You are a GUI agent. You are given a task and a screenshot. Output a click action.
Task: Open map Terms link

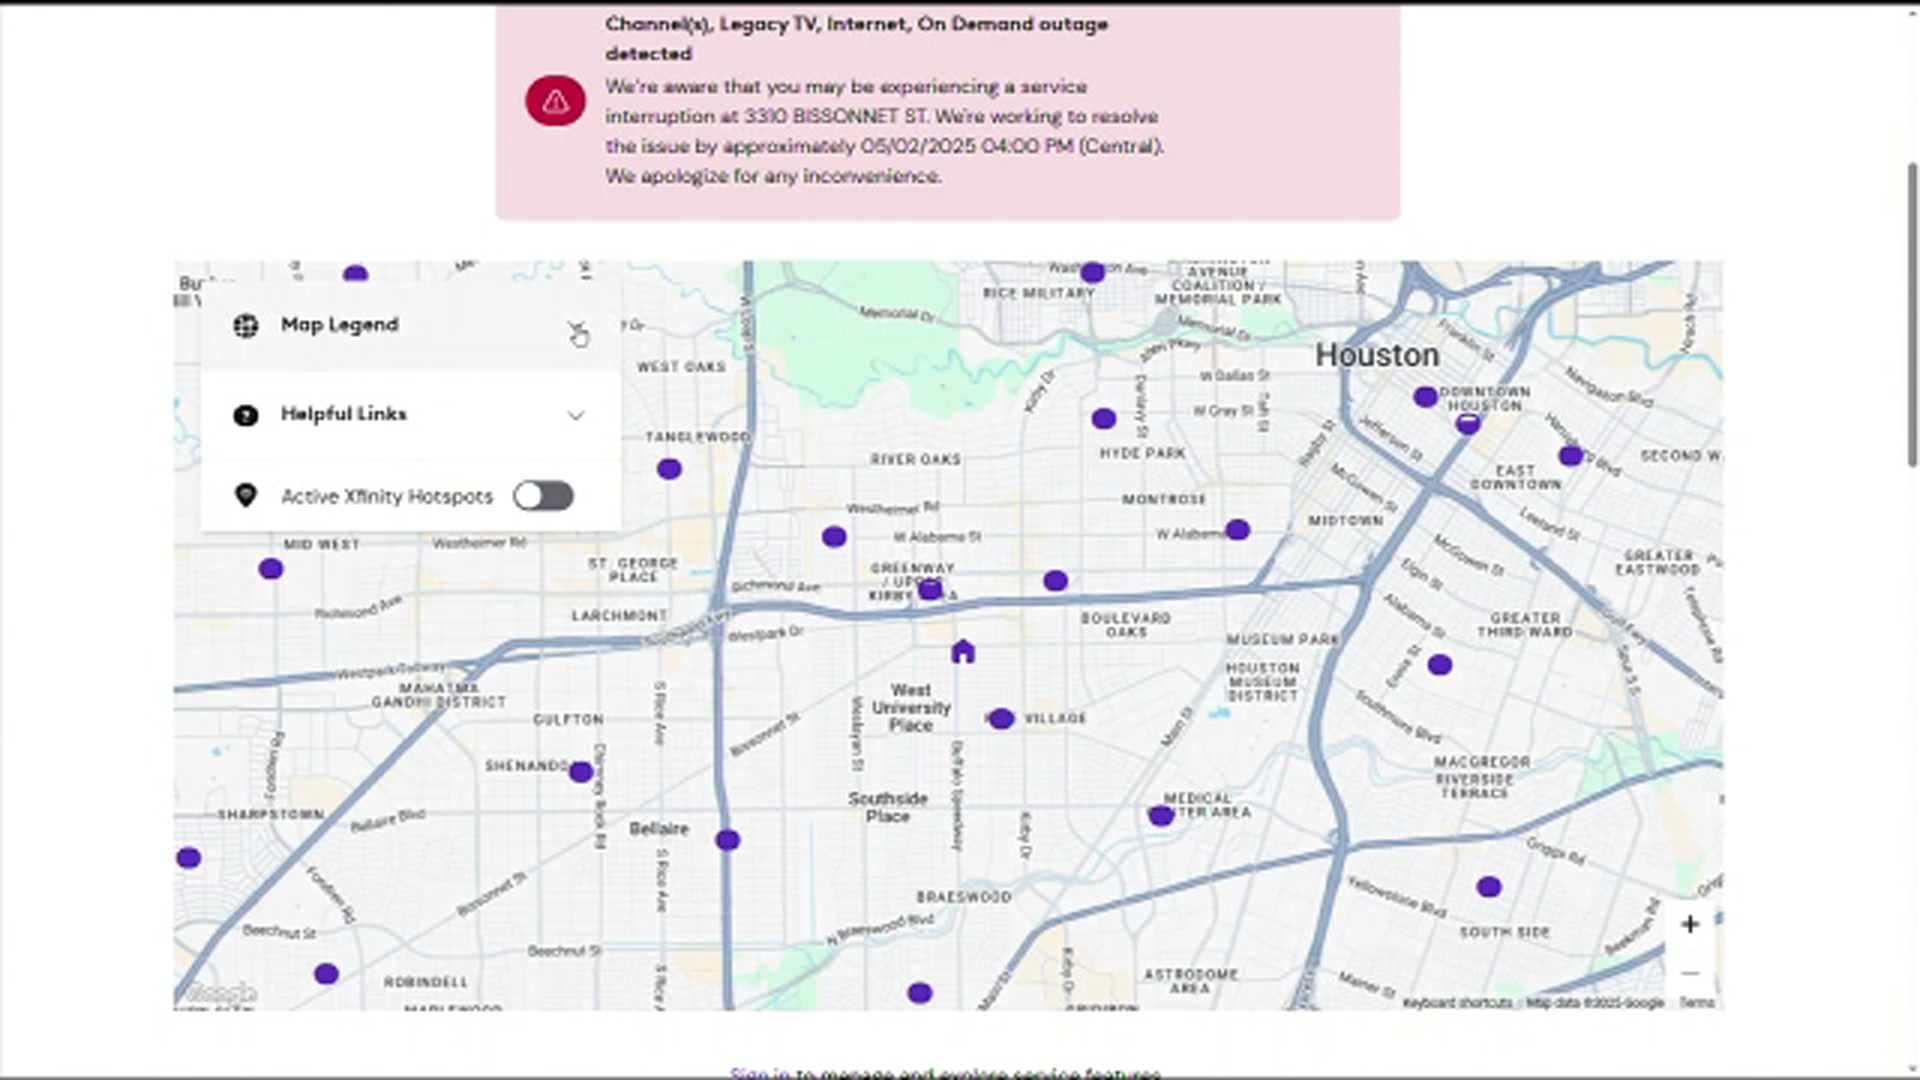(1697, 1002)
